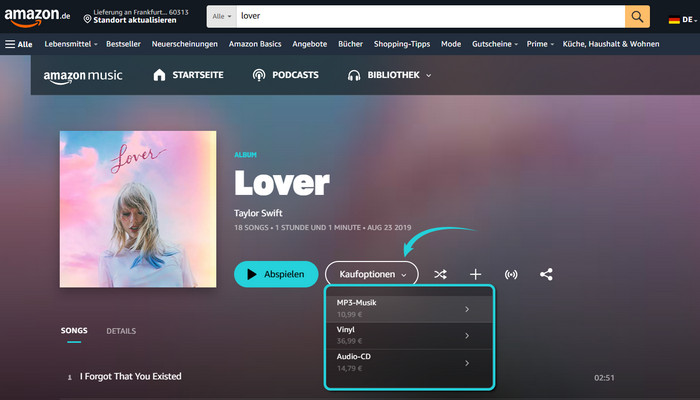Viewport: 700px width, 400px height.
Task: Click into the search field containing lover
Action: click(430, 17)
